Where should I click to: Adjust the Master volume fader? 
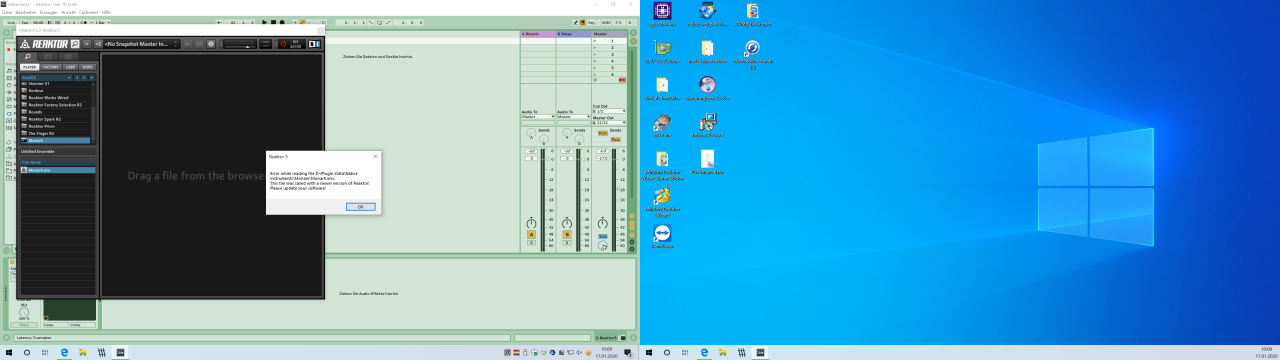point(619,189)
